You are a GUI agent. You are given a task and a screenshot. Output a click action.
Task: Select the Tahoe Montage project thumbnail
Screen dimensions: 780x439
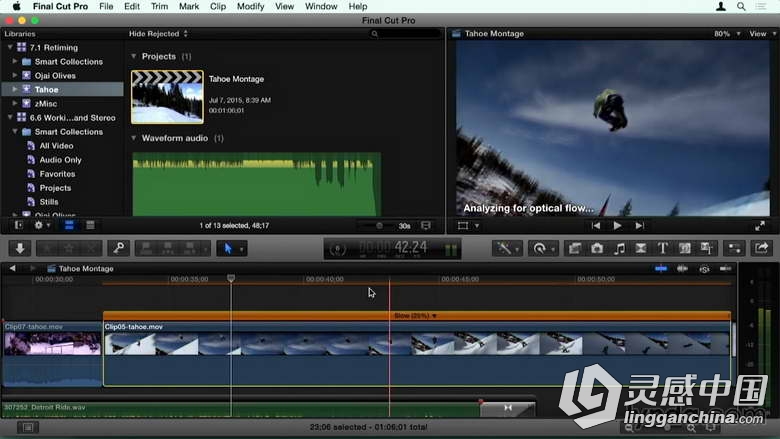[x=167, y=97]
